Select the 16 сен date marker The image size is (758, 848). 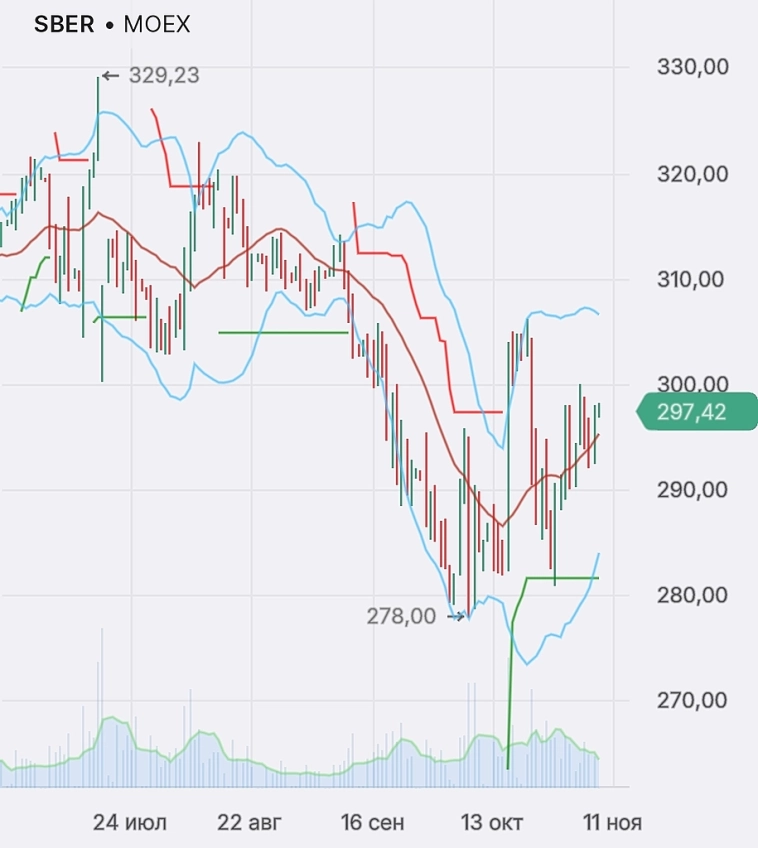[372, 823]
